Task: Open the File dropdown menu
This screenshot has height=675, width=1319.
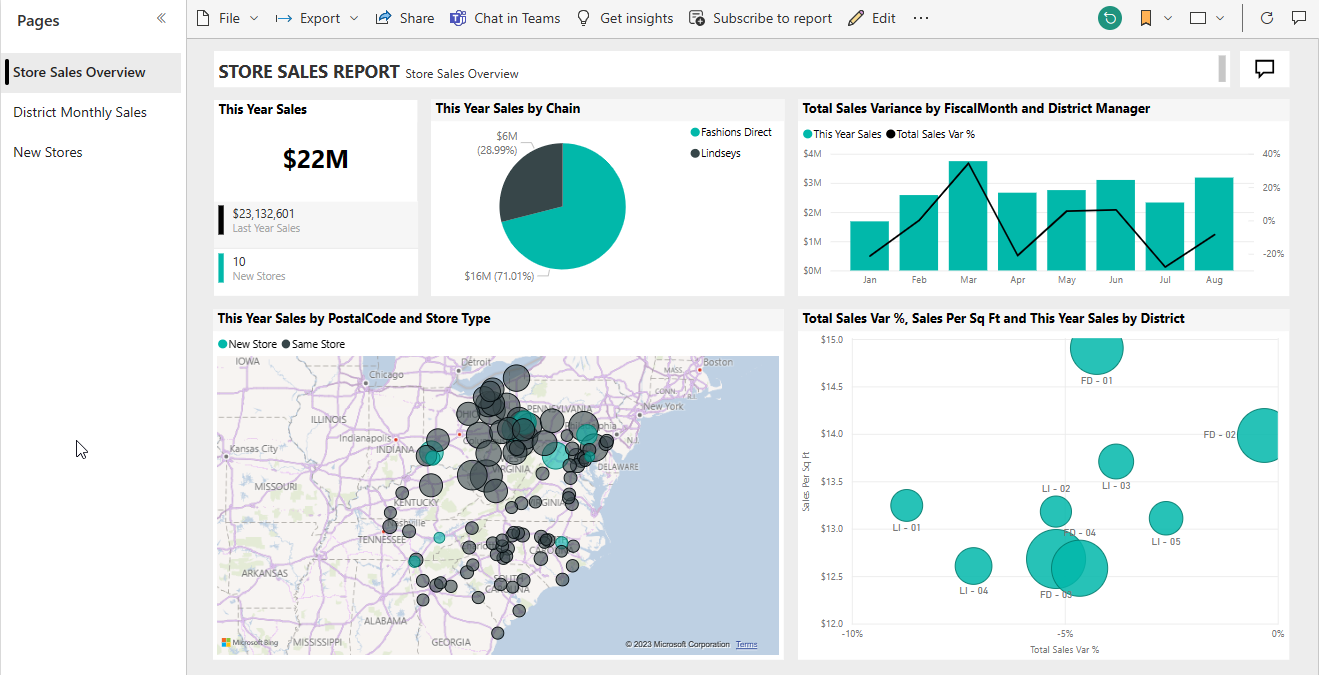Action: click(228, 18)
